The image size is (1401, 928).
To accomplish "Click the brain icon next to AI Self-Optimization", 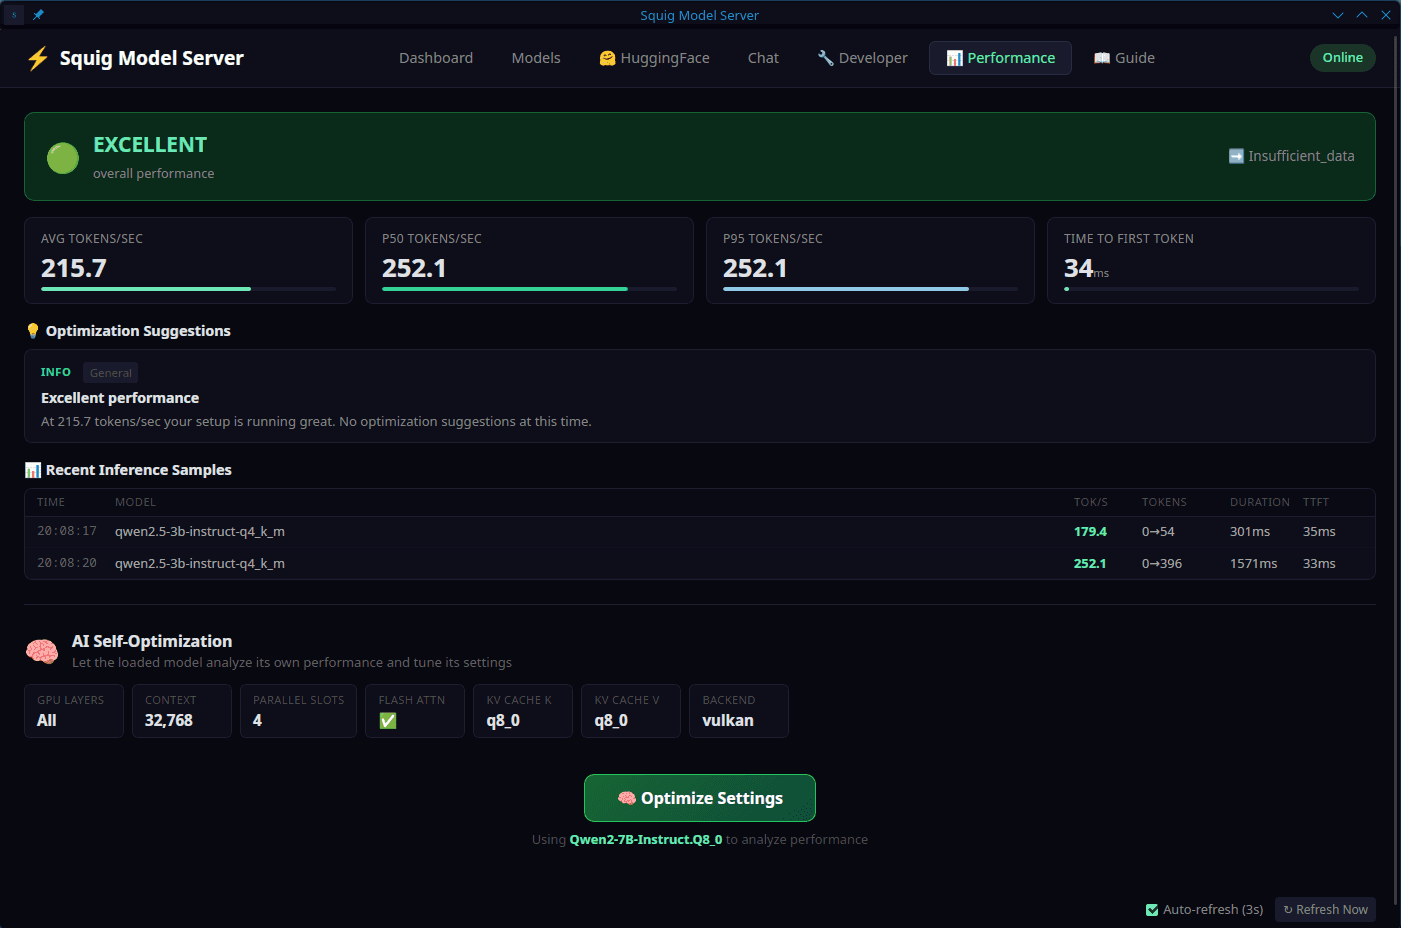I will coord(41,649).
